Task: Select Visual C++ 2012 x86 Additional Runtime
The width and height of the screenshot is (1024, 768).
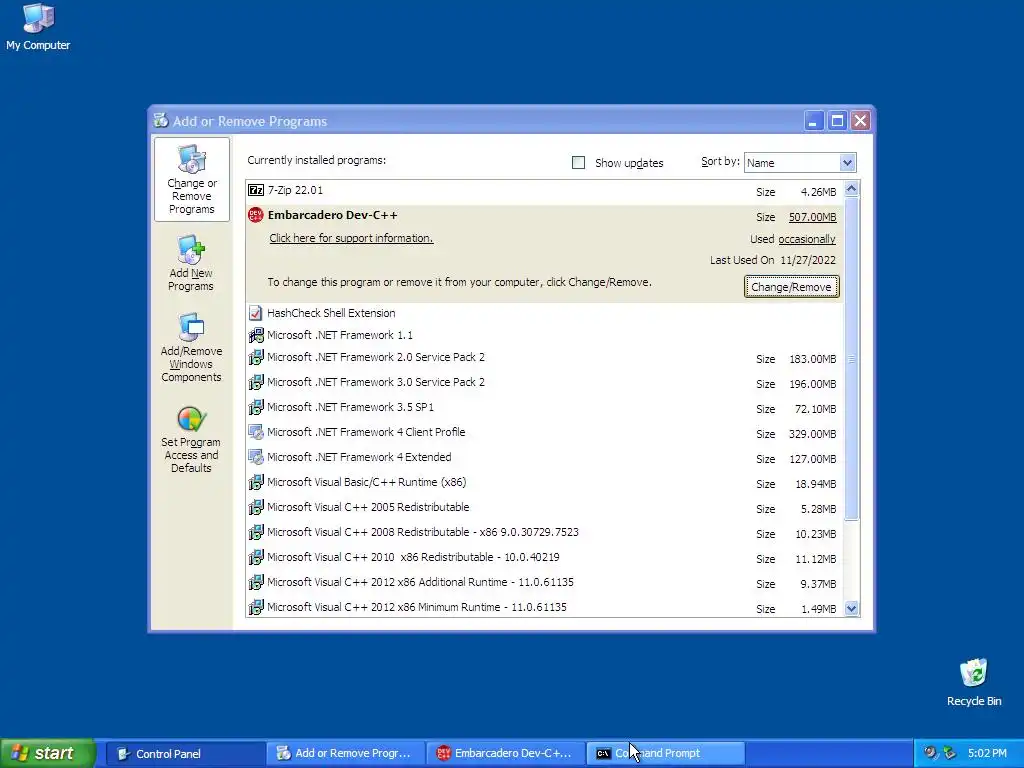Action: [545, 583]
